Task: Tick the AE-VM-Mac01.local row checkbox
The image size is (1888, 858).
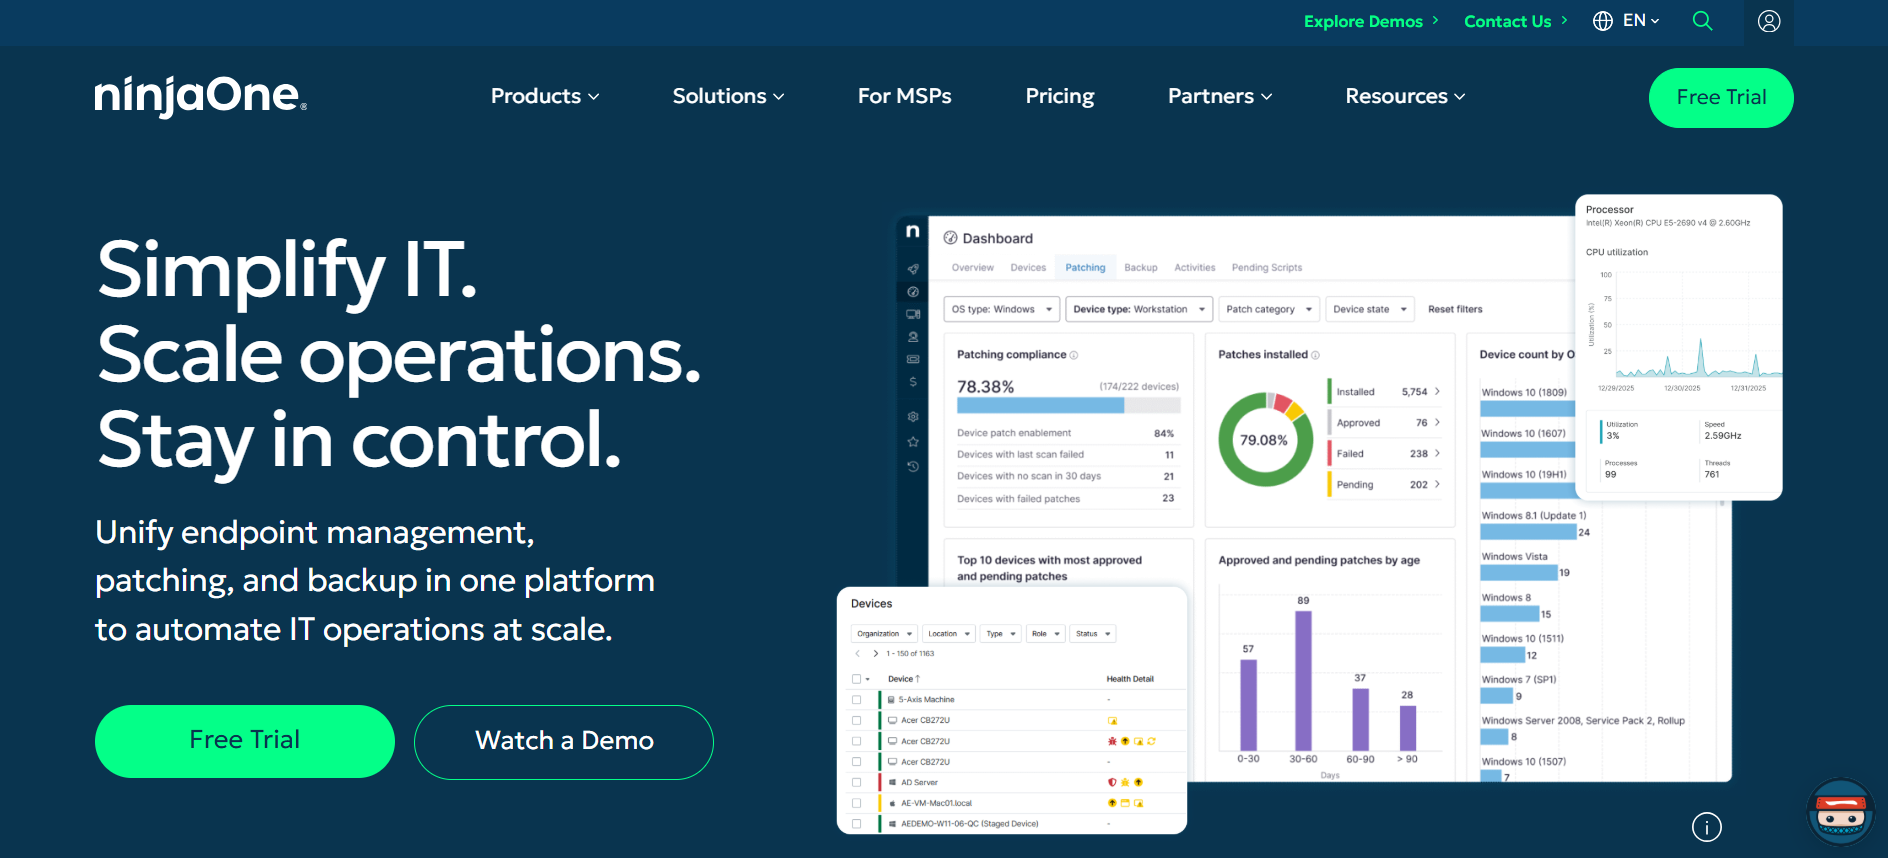Action: (x=856, y=803)
